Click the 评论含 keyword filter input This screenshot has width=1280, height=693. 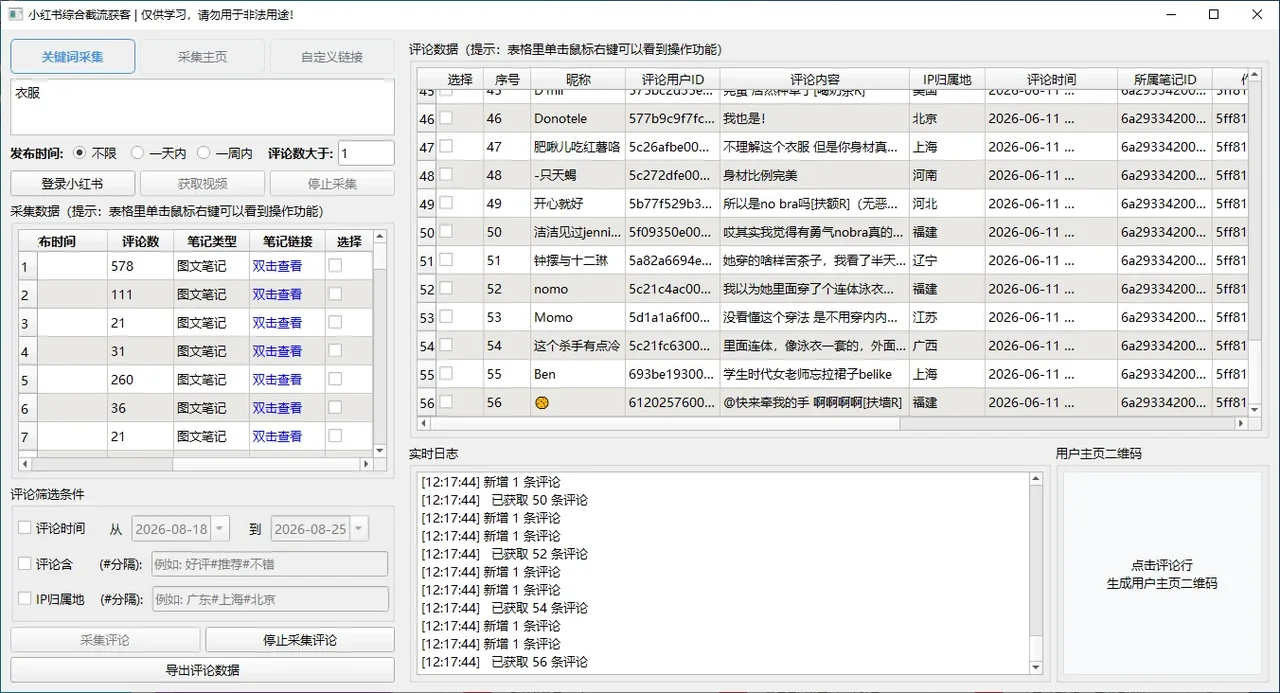click(x=269, y=564)
